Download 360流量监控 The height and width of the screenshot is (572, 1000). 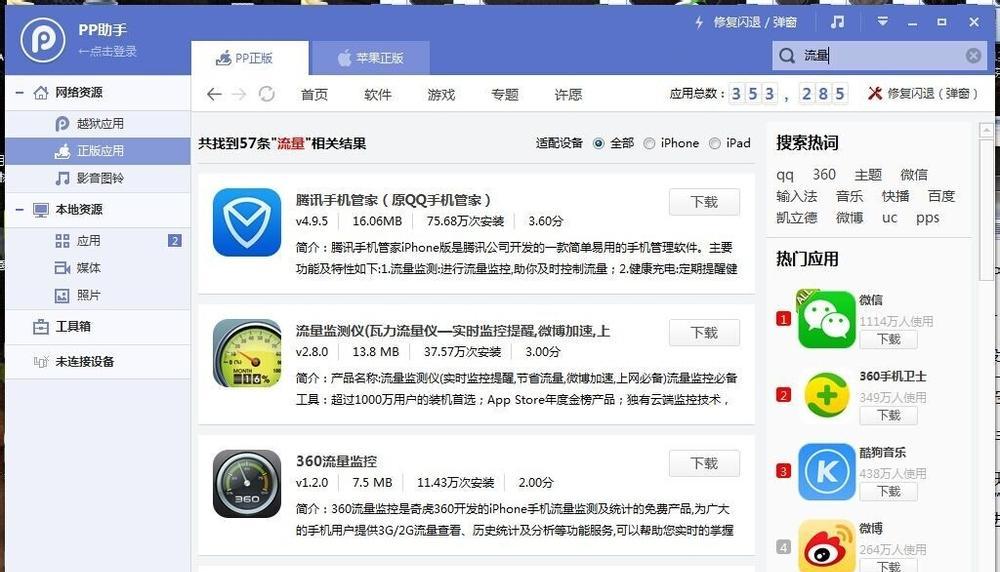(x=704, y=464)
